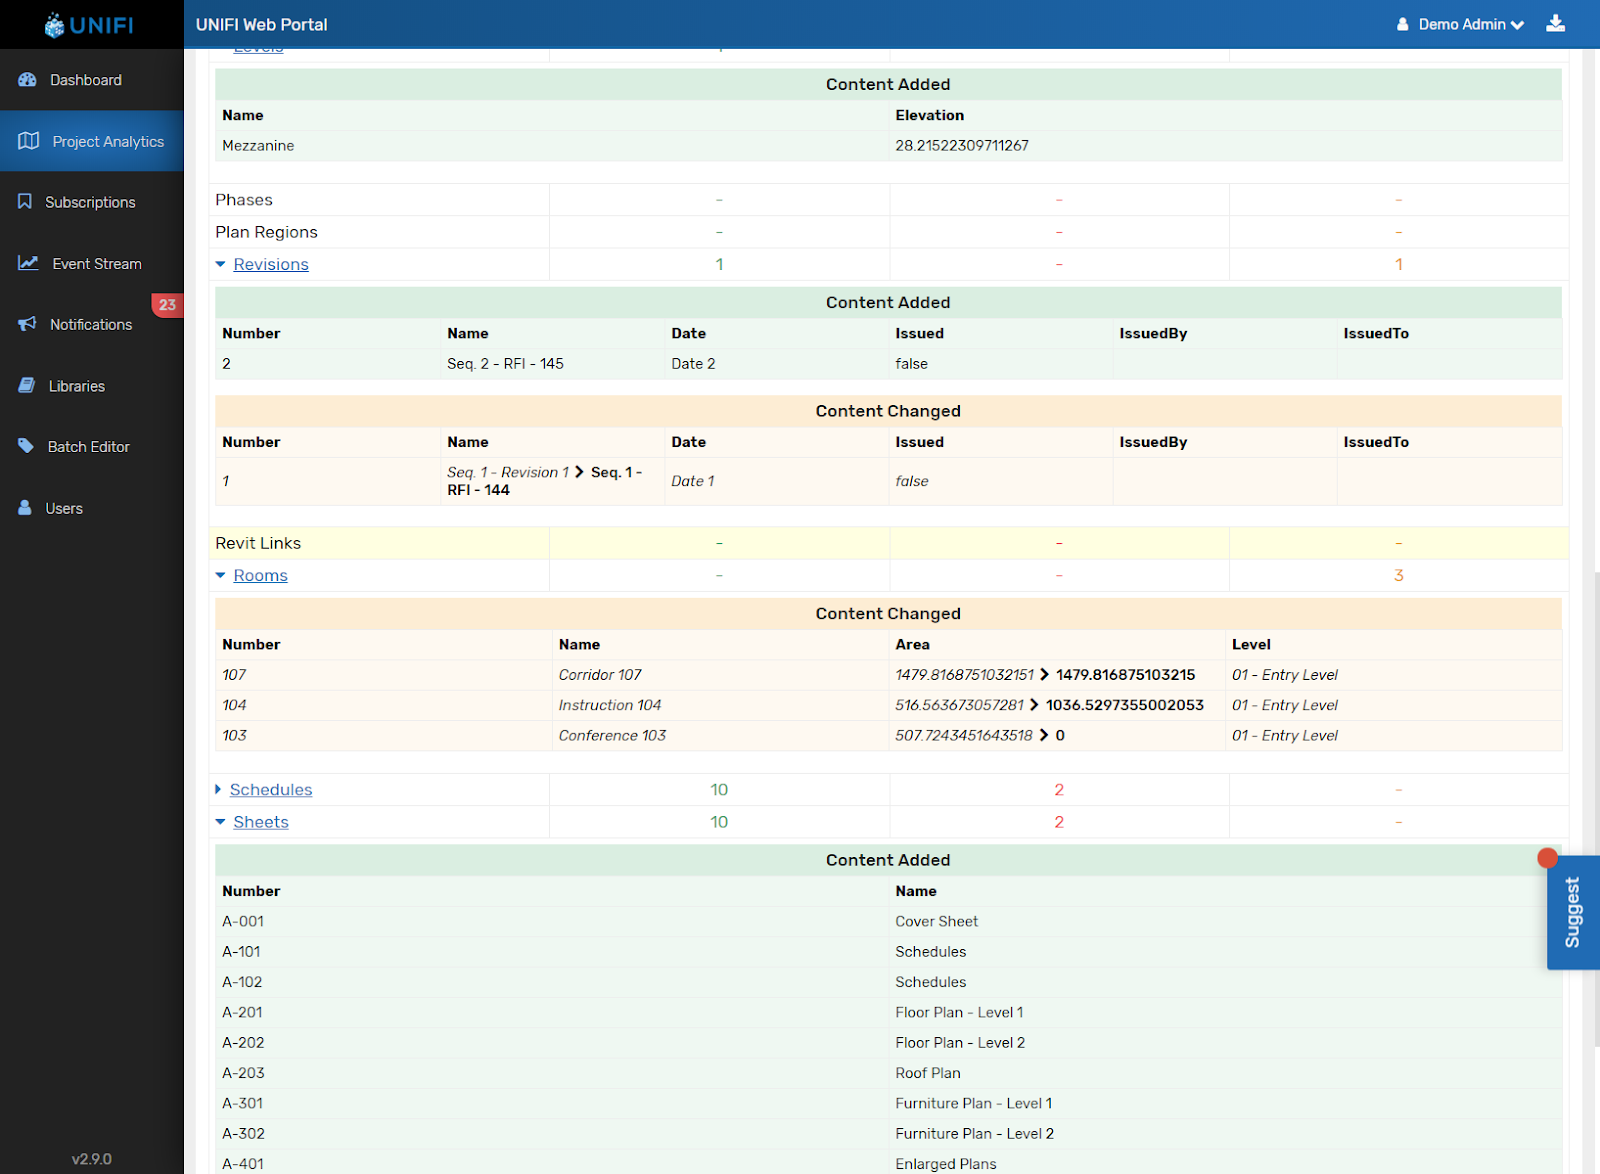Click the Sheets removed count 2
The height and width of the screenshot is (1174, 1600).
[x=1059, y=822]
